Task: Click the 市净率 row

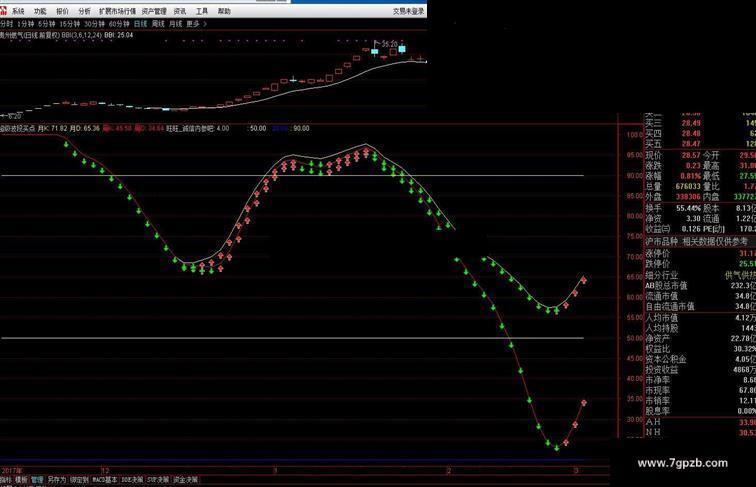Action: (x=701, y=380)
